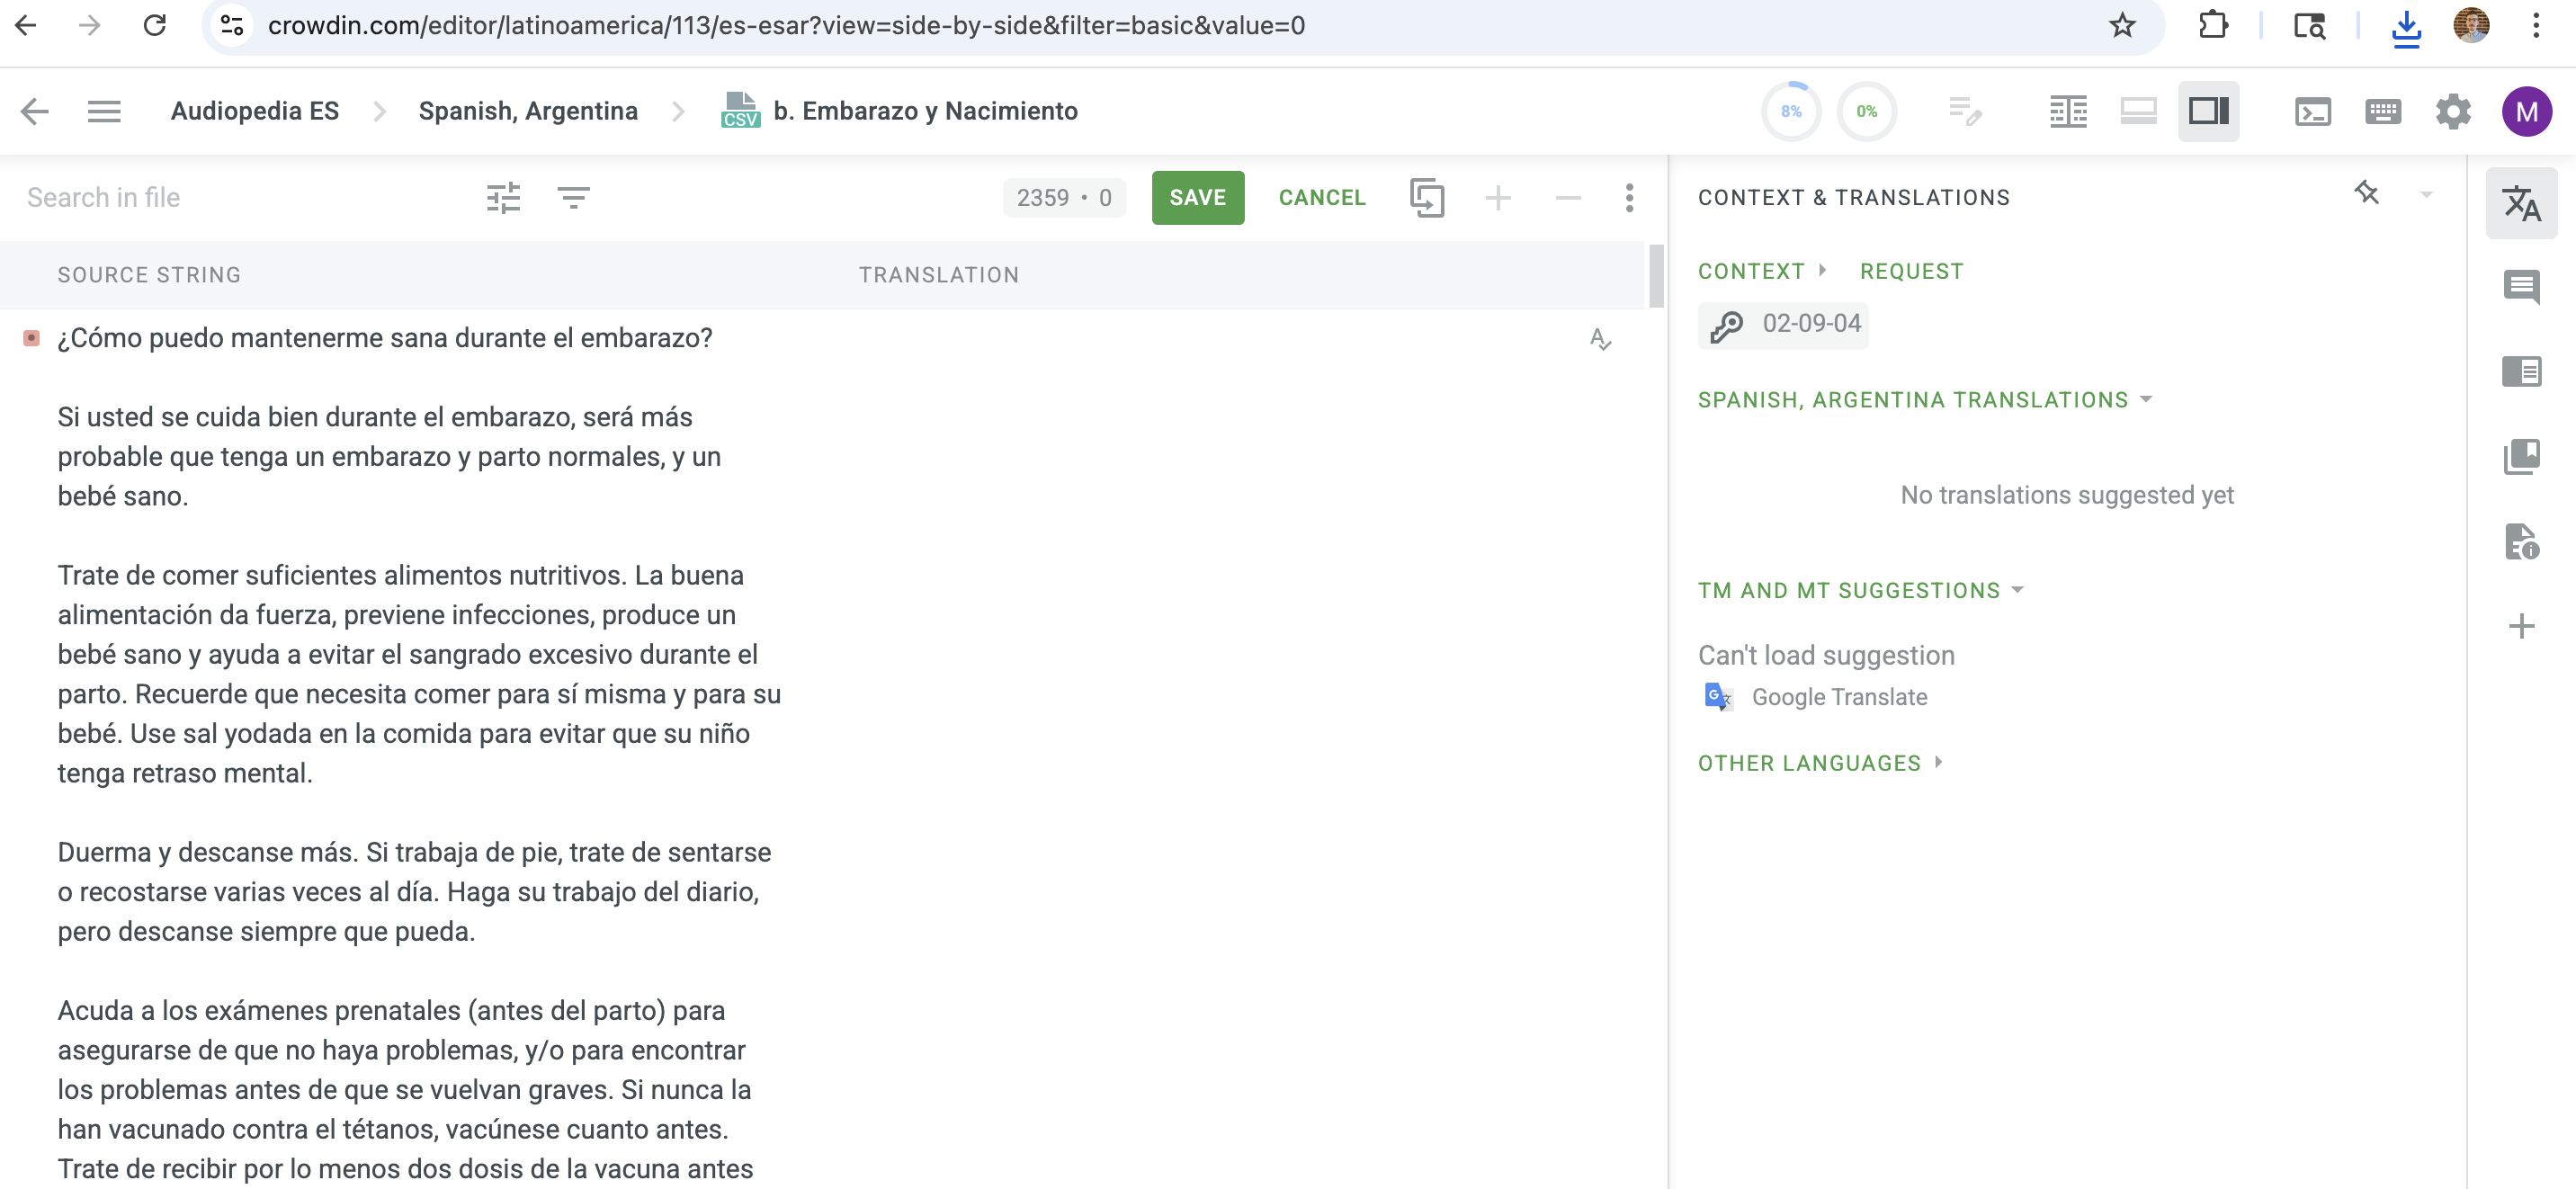Collapse TM and MT Suggestions section

[1860, 590]
